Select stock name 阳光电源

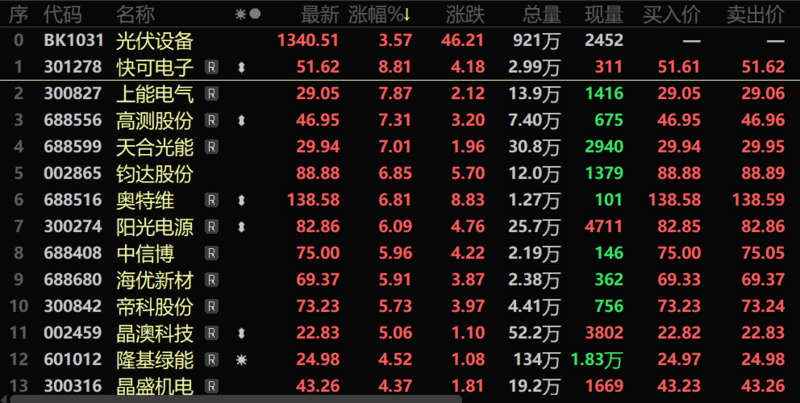pos(155,226)
